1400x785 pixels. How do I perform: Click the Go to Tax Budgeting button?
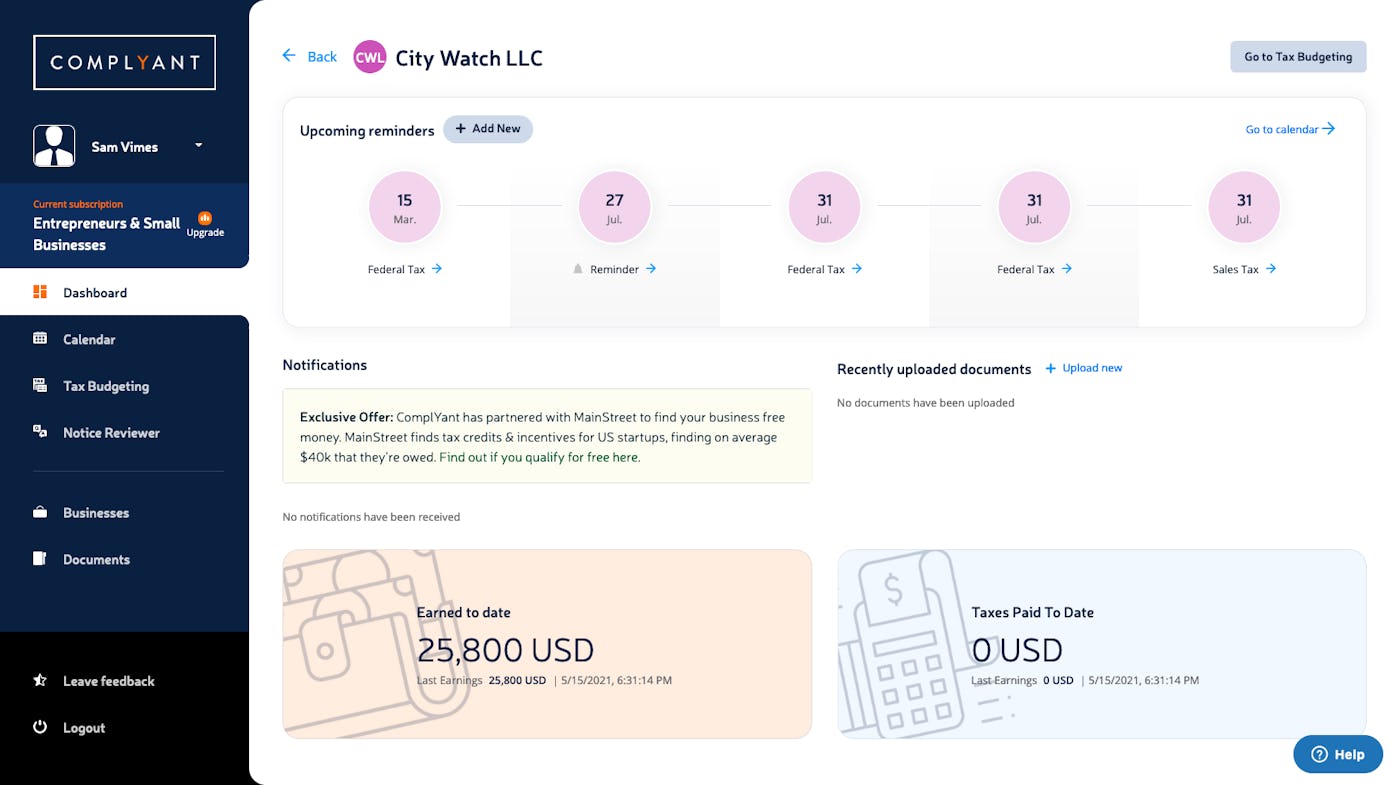(x=1298, y=57)
